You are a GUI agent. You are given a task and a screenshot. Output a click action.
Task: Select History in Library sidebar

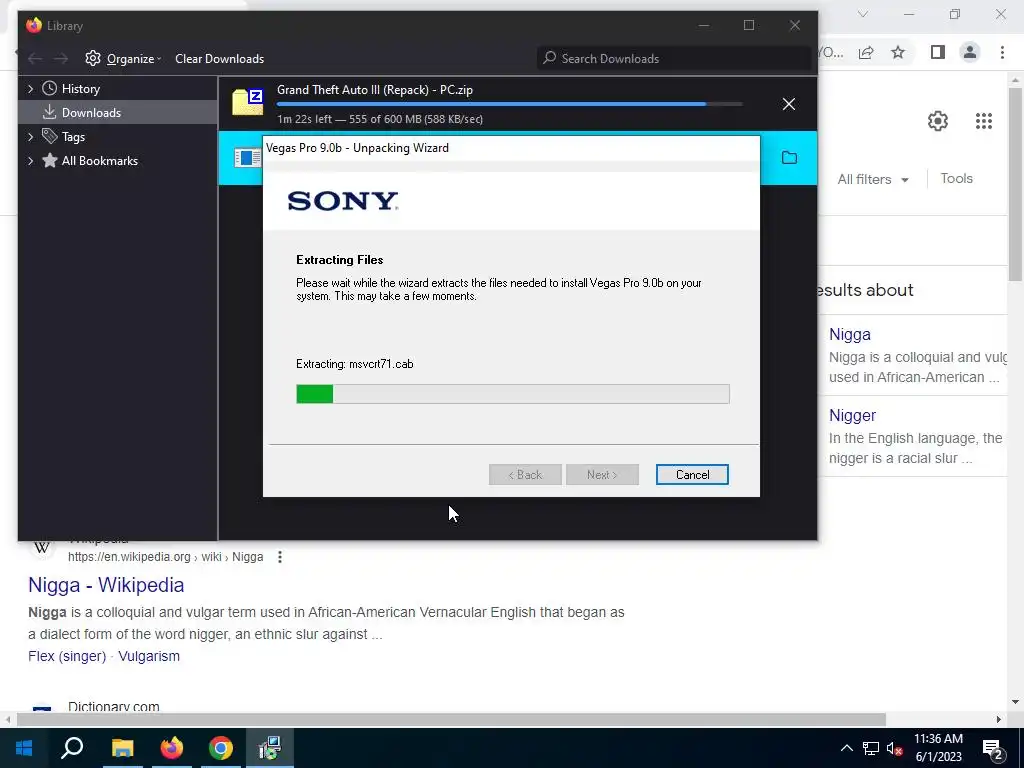(x=80, y=89)
